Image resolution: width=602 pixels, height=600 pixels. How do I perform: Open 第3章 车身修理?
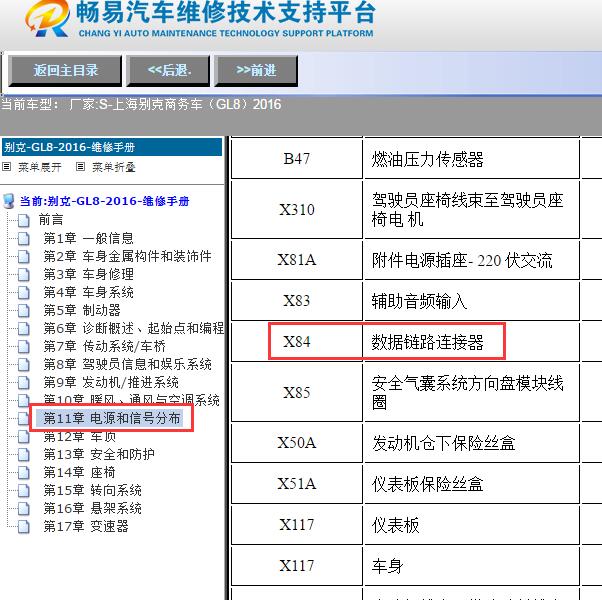pyautogui.click(x=88, y=274)
